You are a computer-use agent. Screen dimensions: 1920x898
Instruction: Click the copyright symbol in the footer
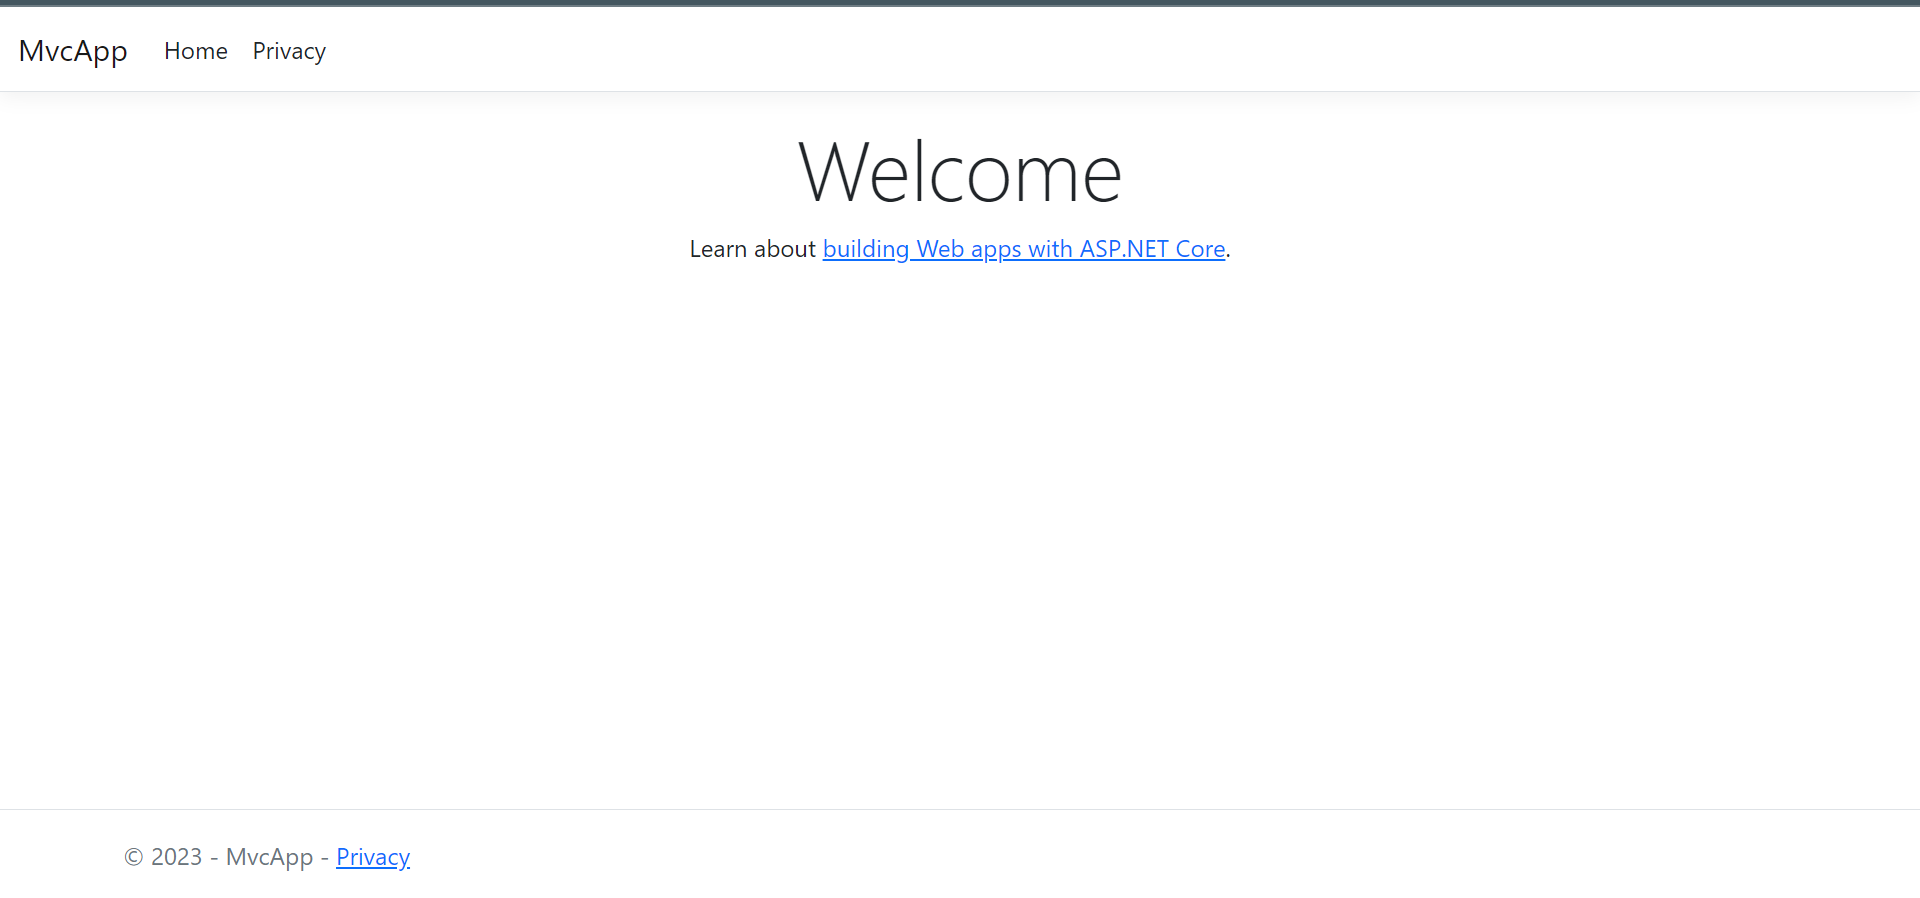click(x=134, y=857)
